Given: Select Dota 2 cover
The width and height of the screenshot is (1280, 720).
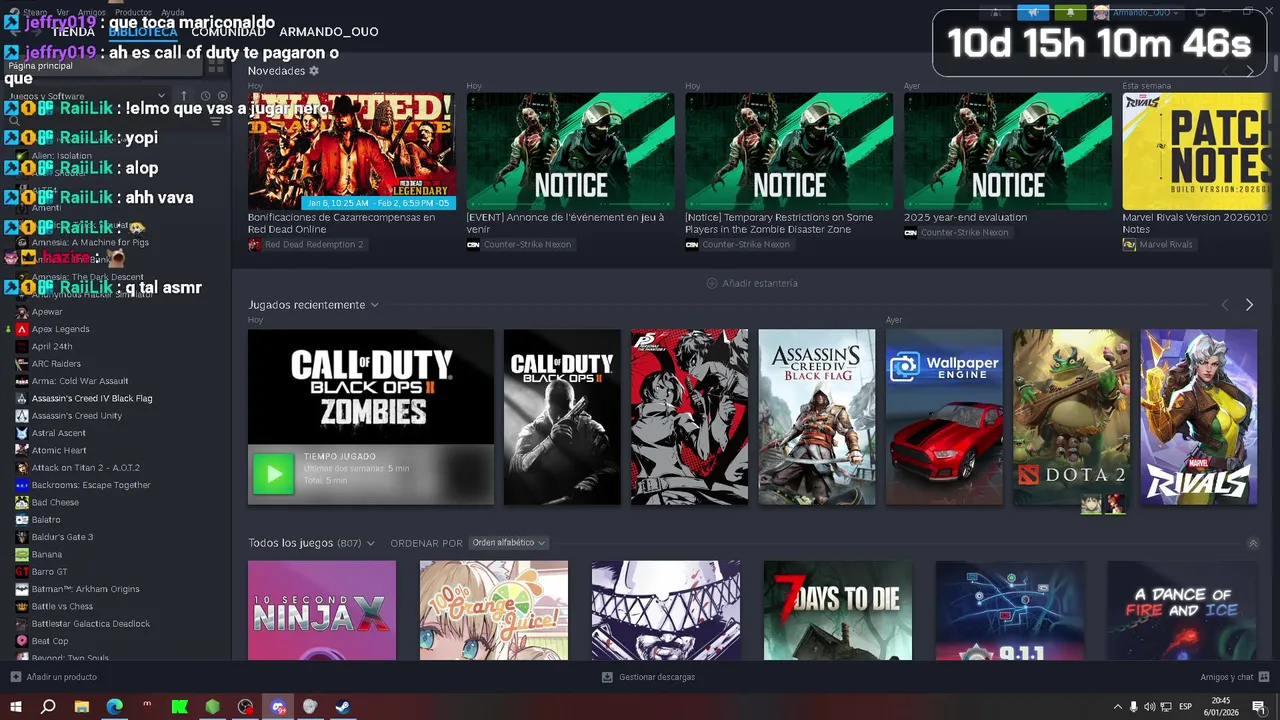Looking at the screenshot, I should coord(1071,417).
